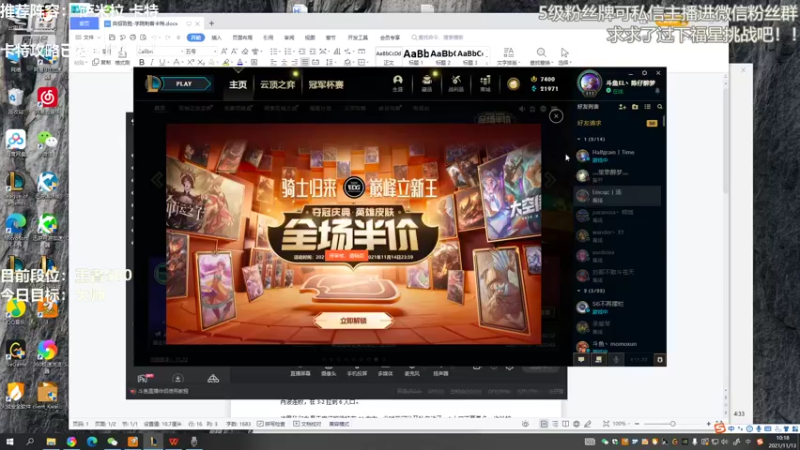Collapse the first friend group
This screenshot has height=450, width=800.
click(579, 139)
